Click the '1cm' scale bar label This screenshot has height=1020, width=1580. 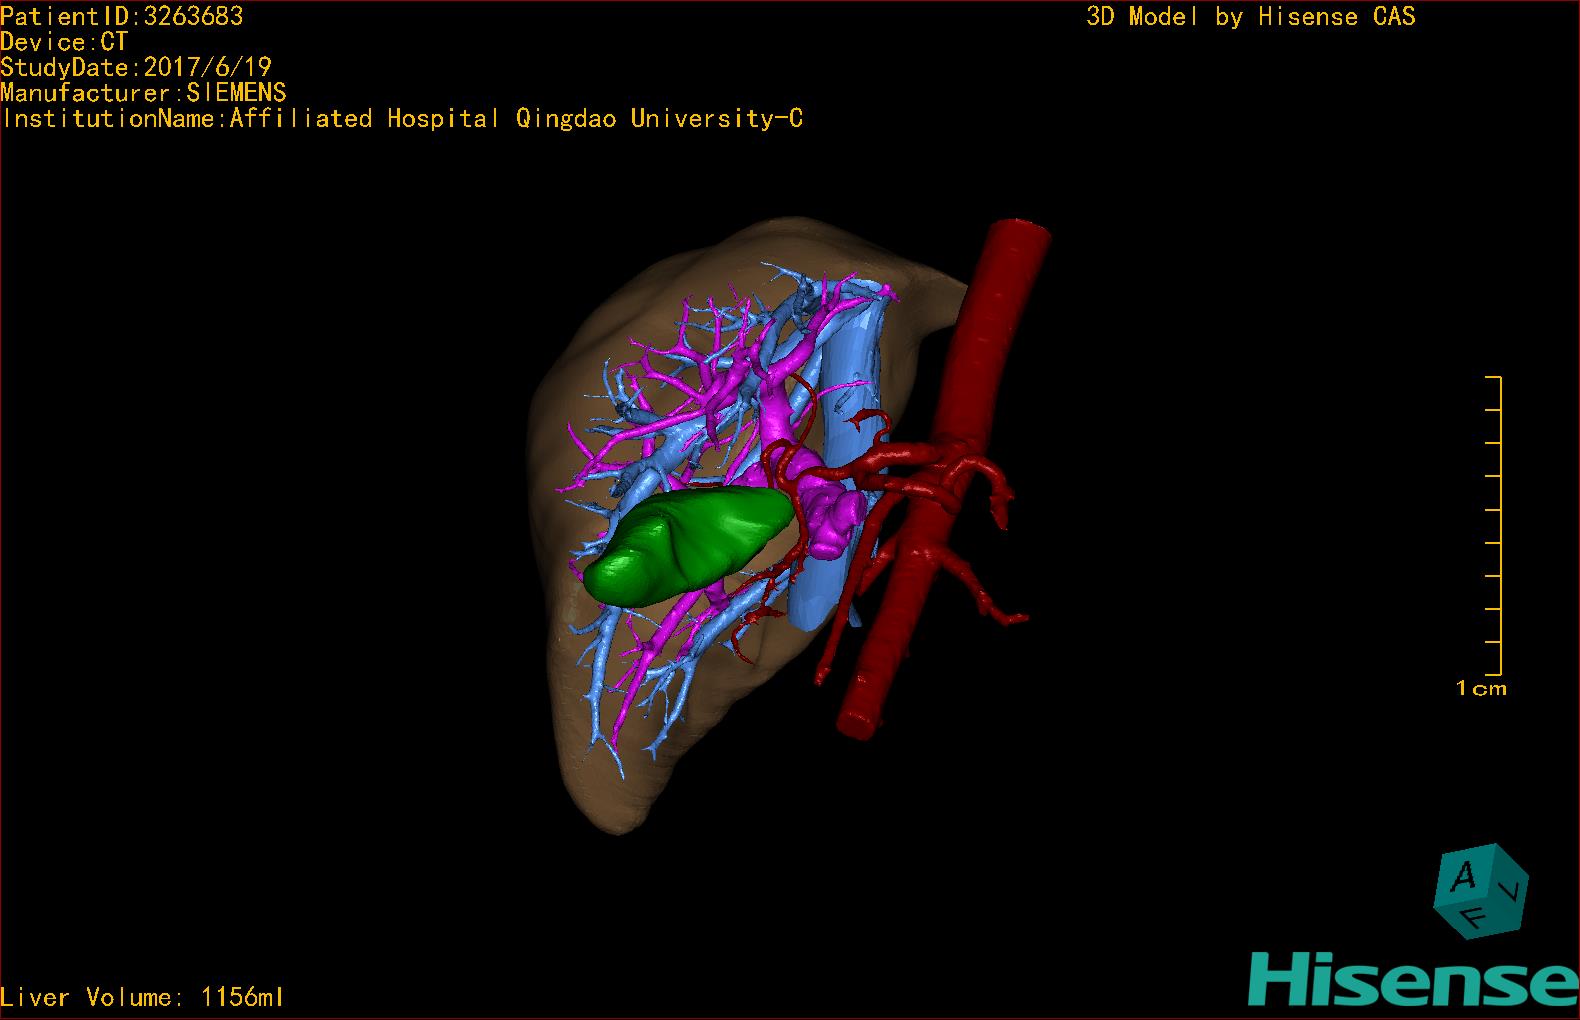(1481, 688)
